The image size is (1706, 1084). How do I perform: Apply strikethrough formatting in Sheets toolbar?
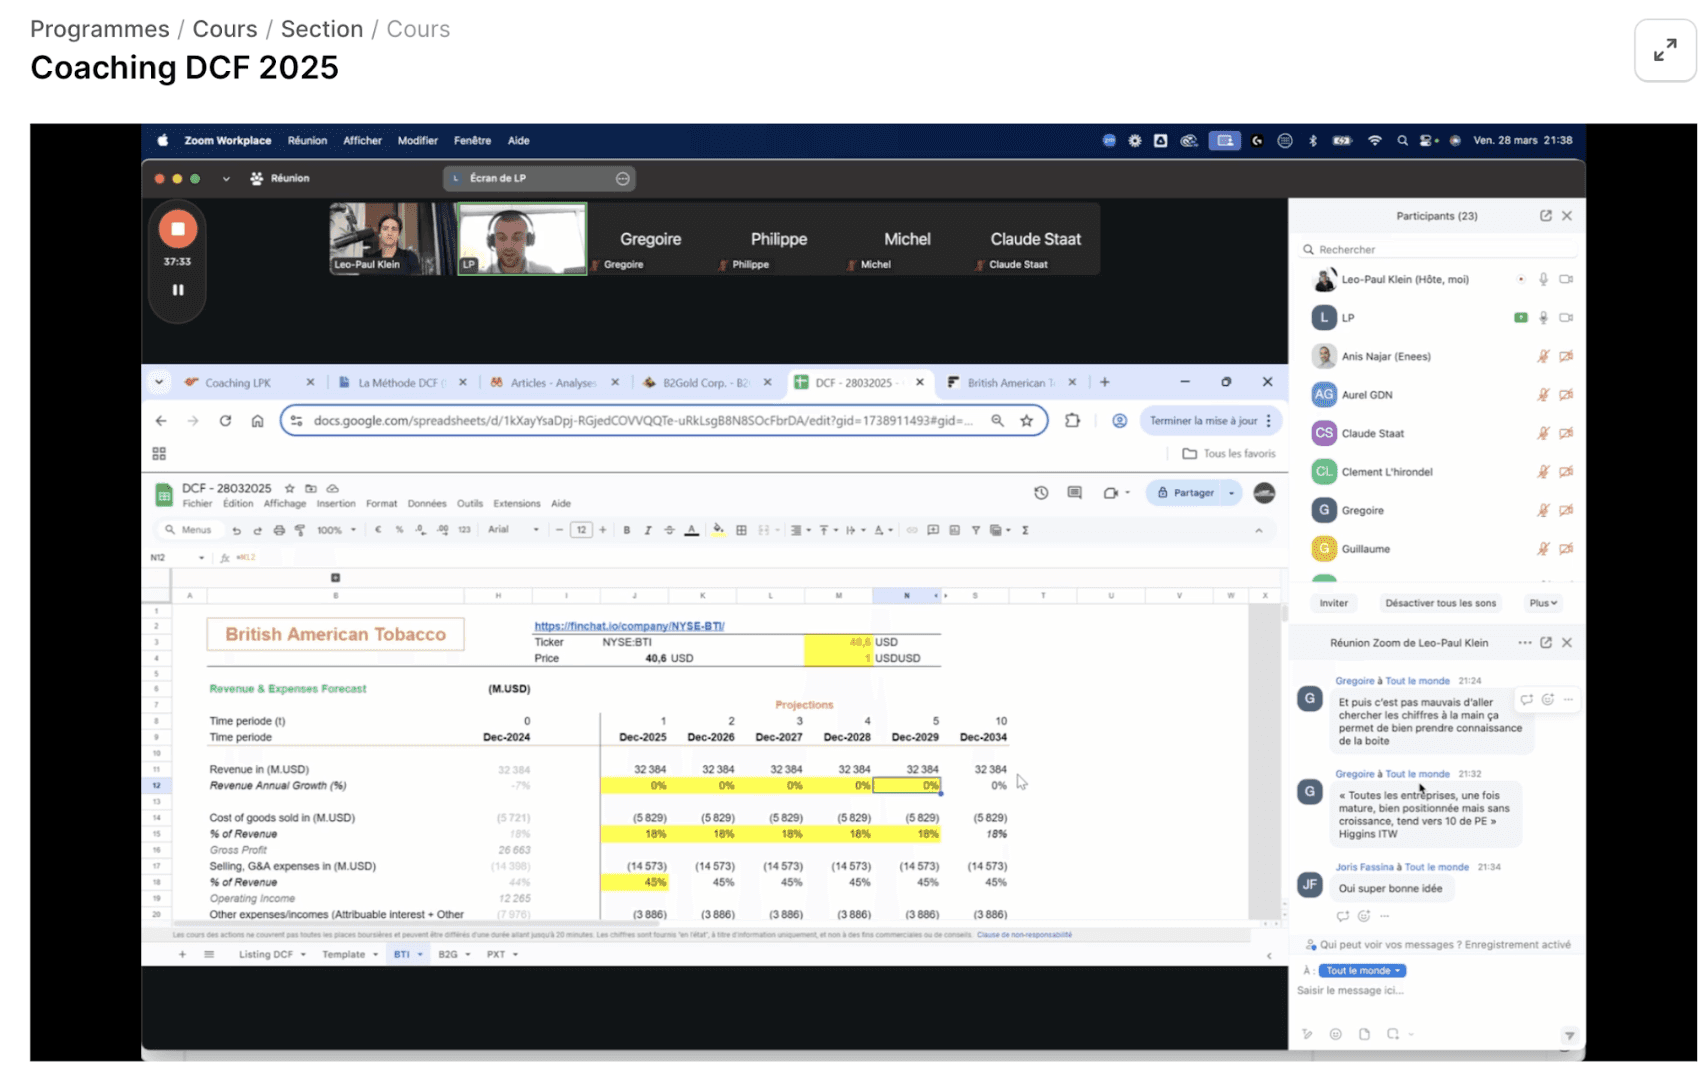669,530
